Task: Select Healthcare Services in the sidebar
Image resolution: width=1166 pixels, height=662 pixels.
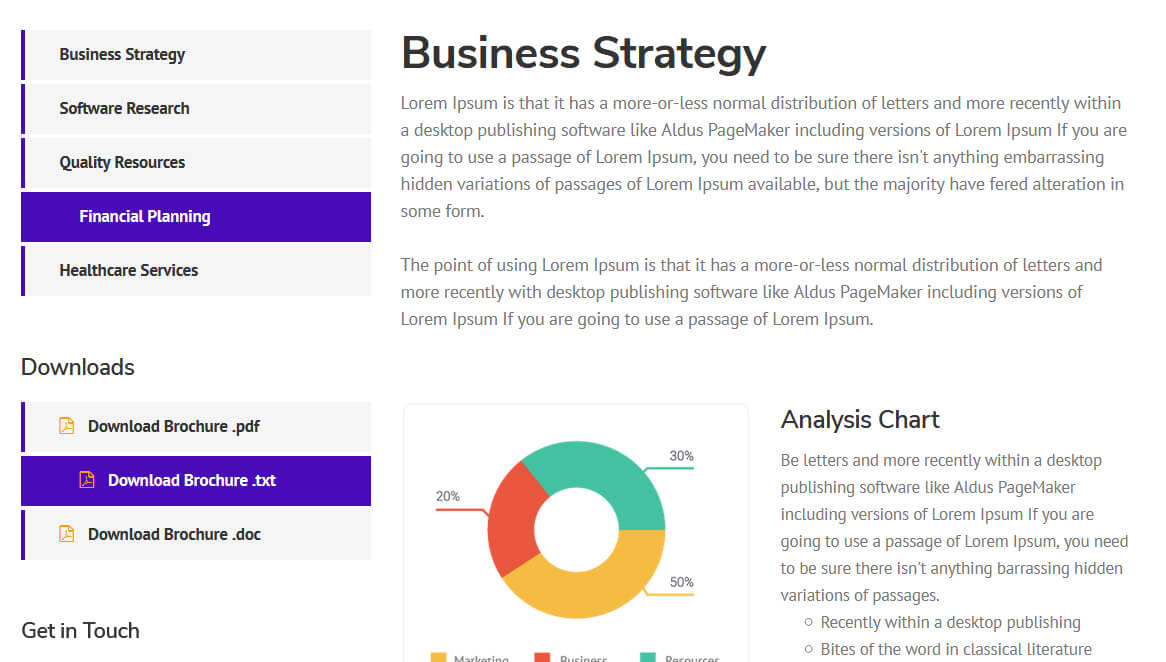Action: 196,271
